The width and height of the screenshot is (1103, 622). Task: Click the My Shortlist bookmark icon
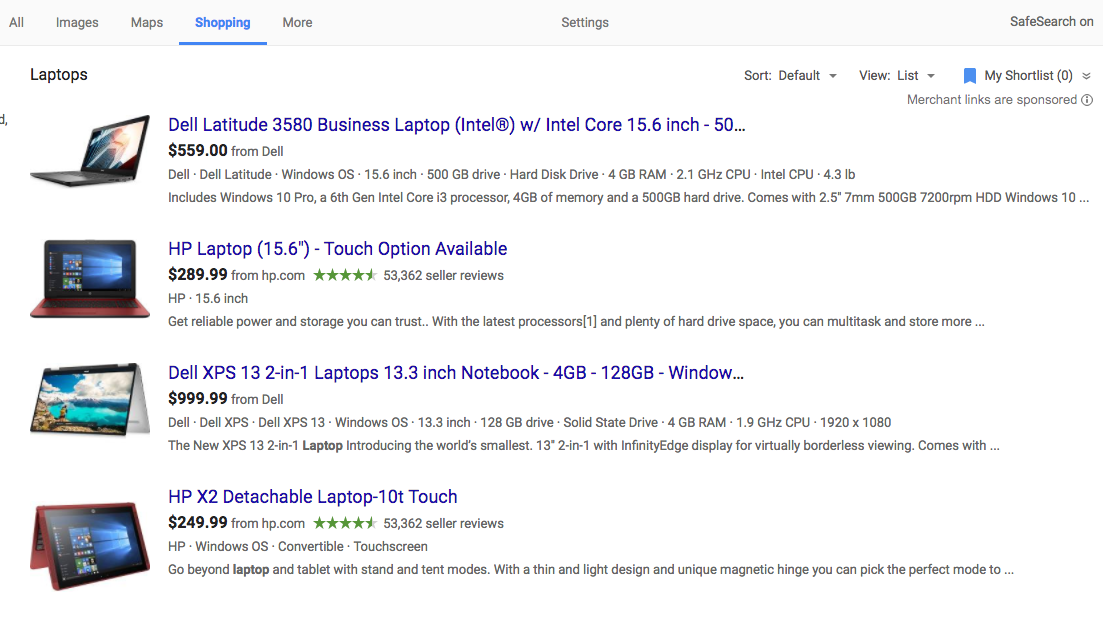969,76
